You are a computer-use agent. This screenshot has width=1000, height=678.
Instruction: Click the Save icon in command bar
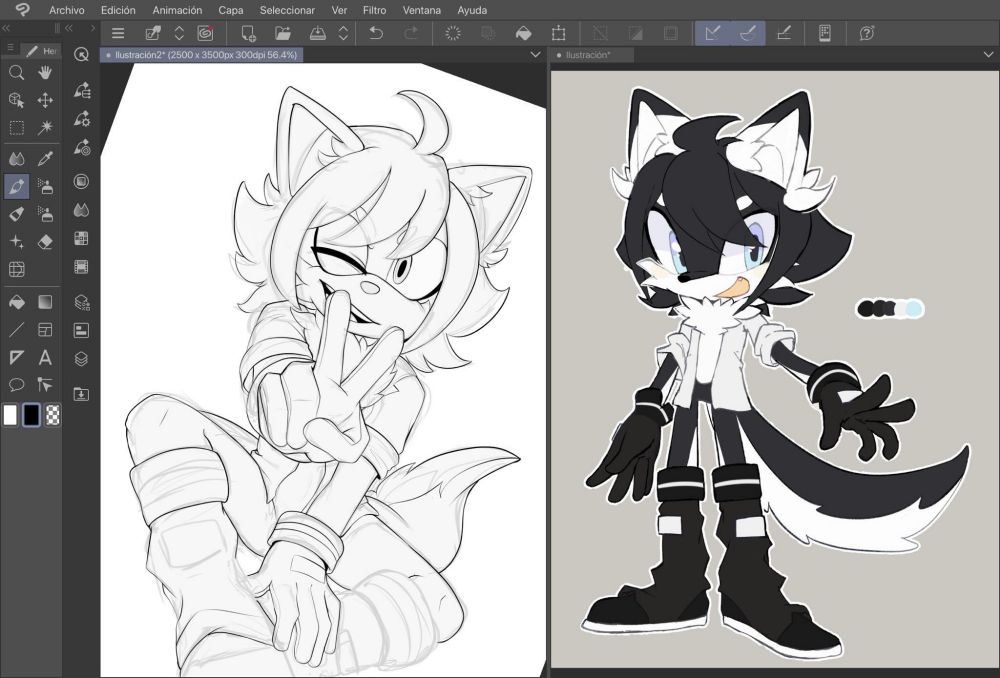318,33
